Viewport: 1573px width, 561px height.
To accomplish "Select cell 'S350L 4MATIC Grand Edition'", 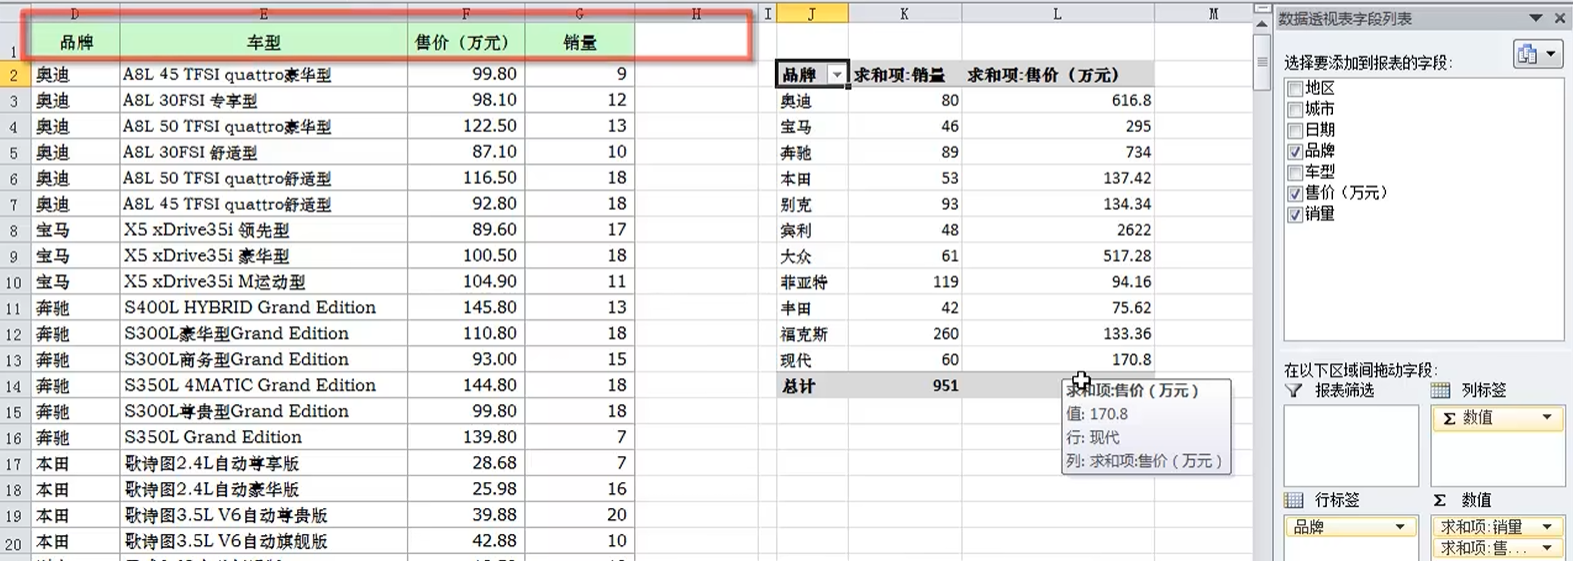I will coord(264,386).
